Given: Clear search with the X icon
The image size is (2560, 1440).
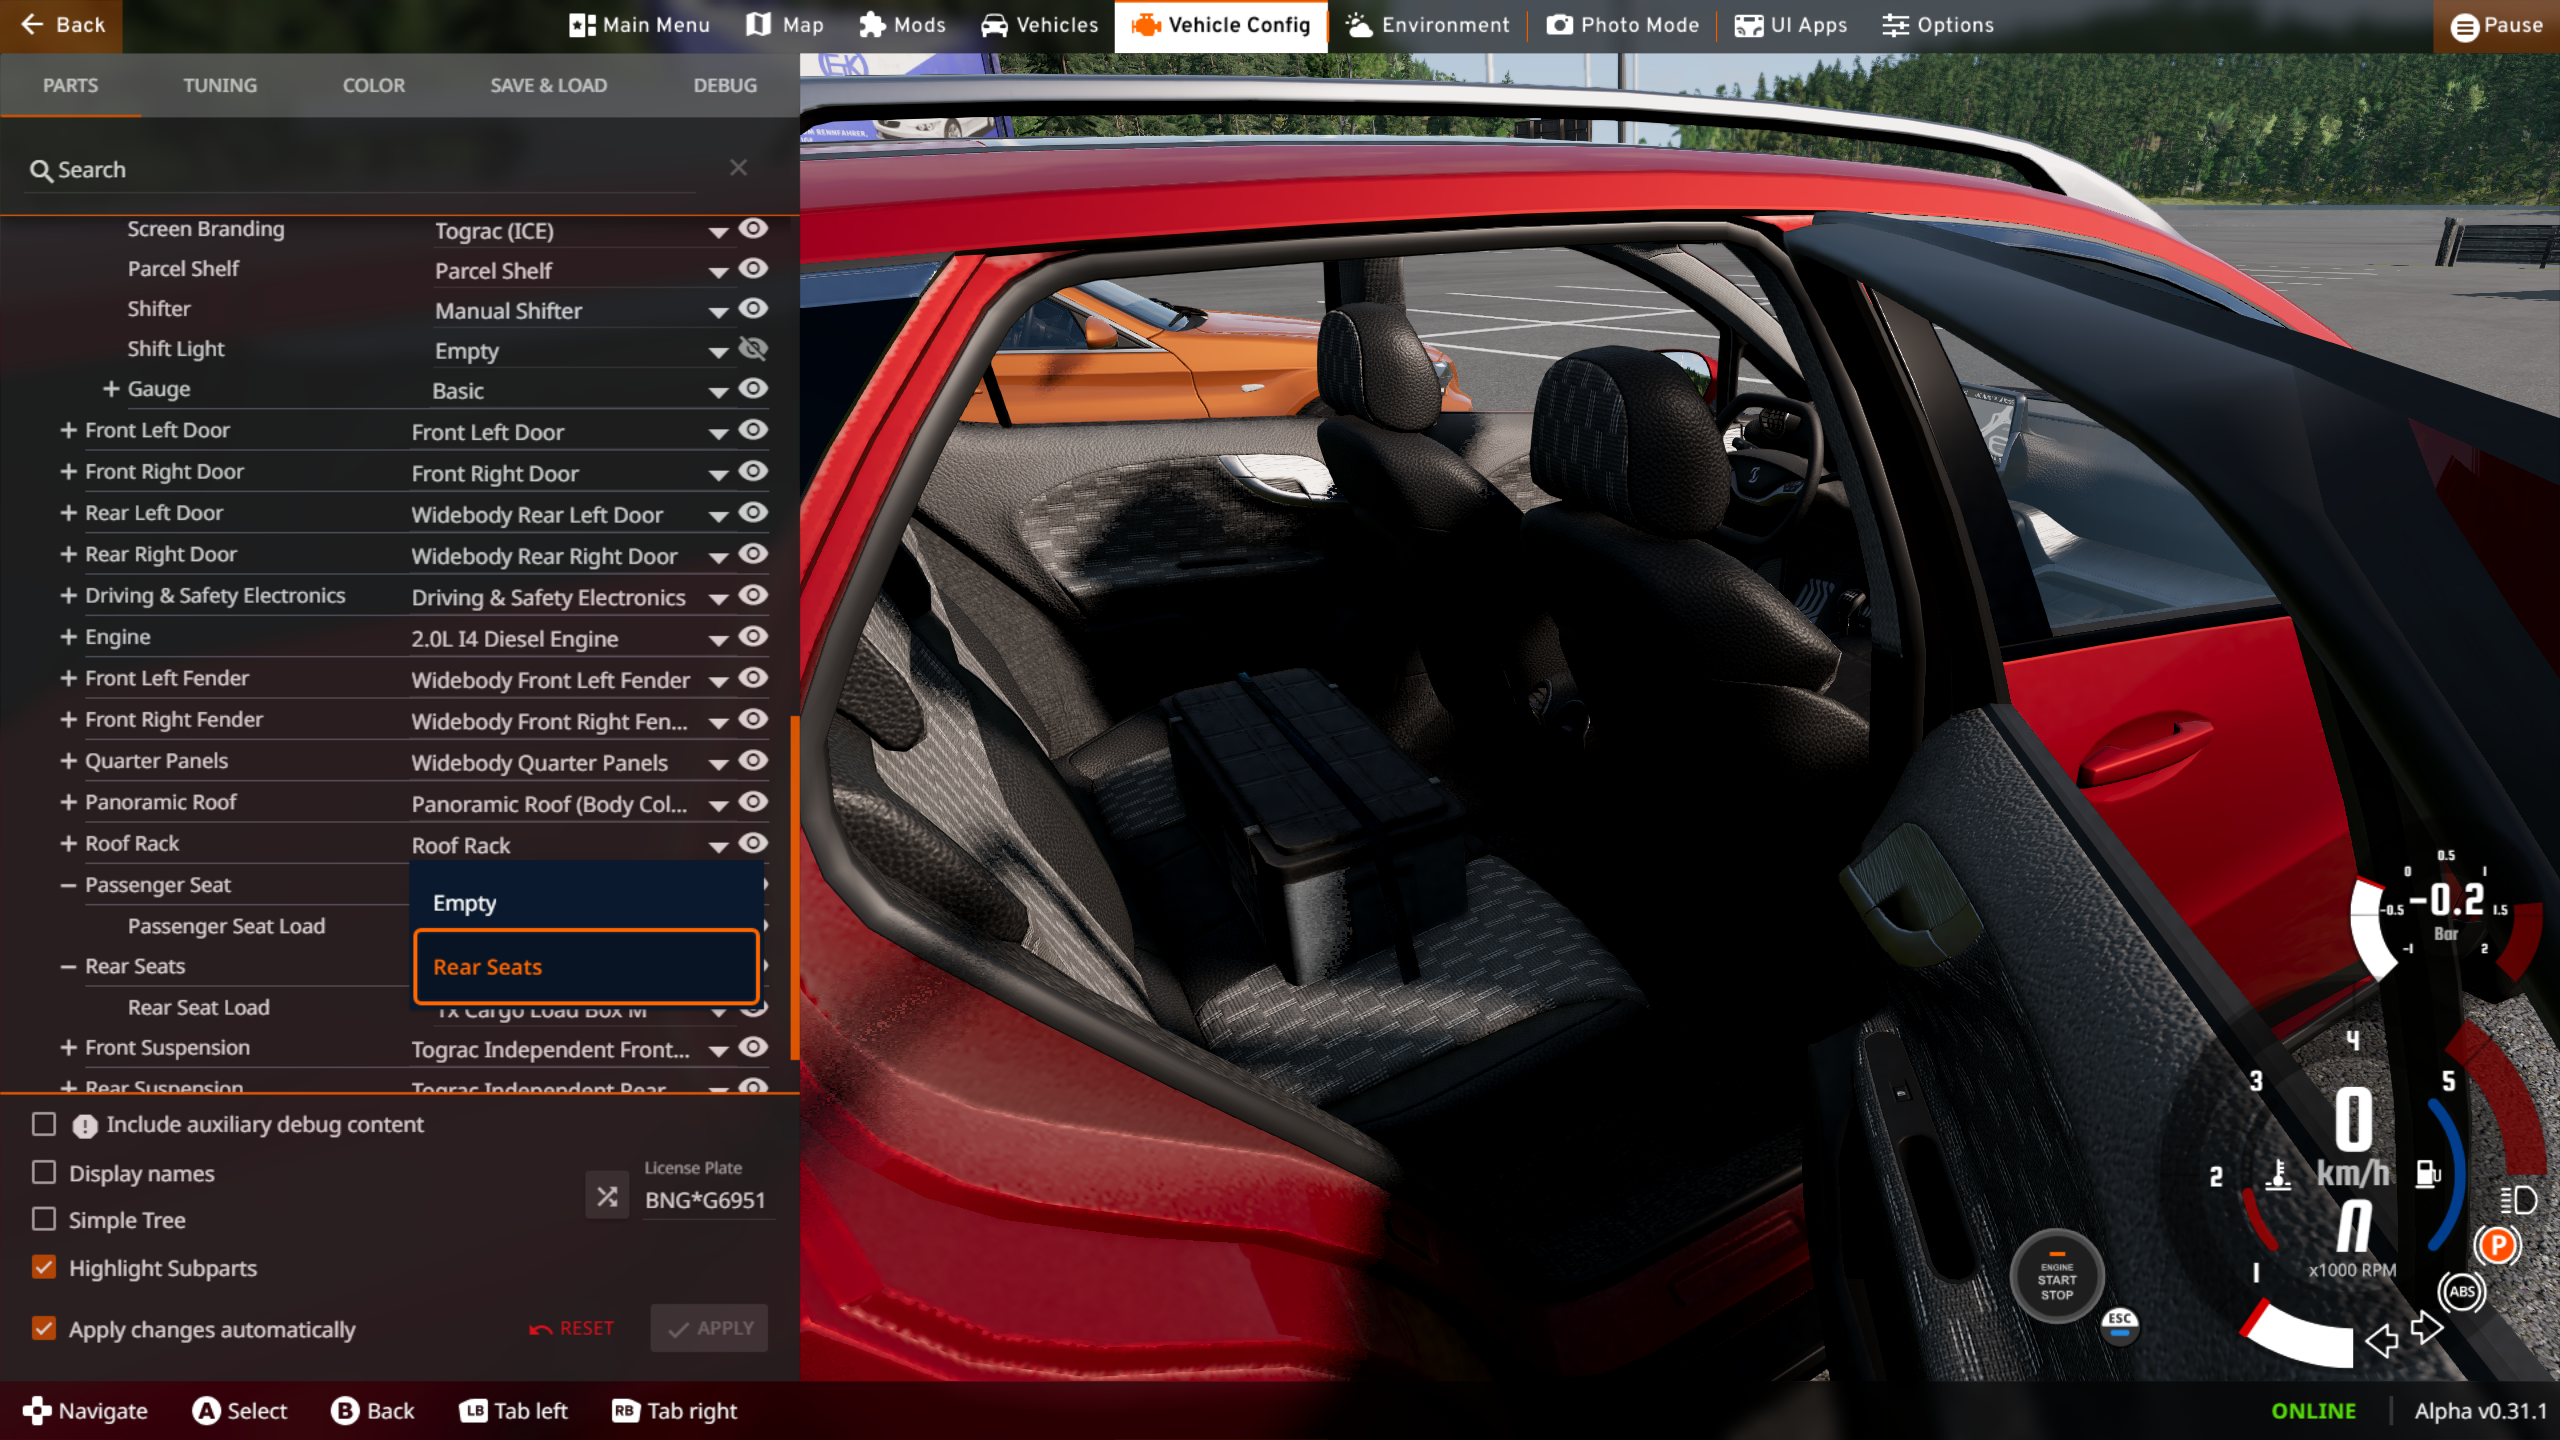Looking at the screenshot, I should point(738,168).
